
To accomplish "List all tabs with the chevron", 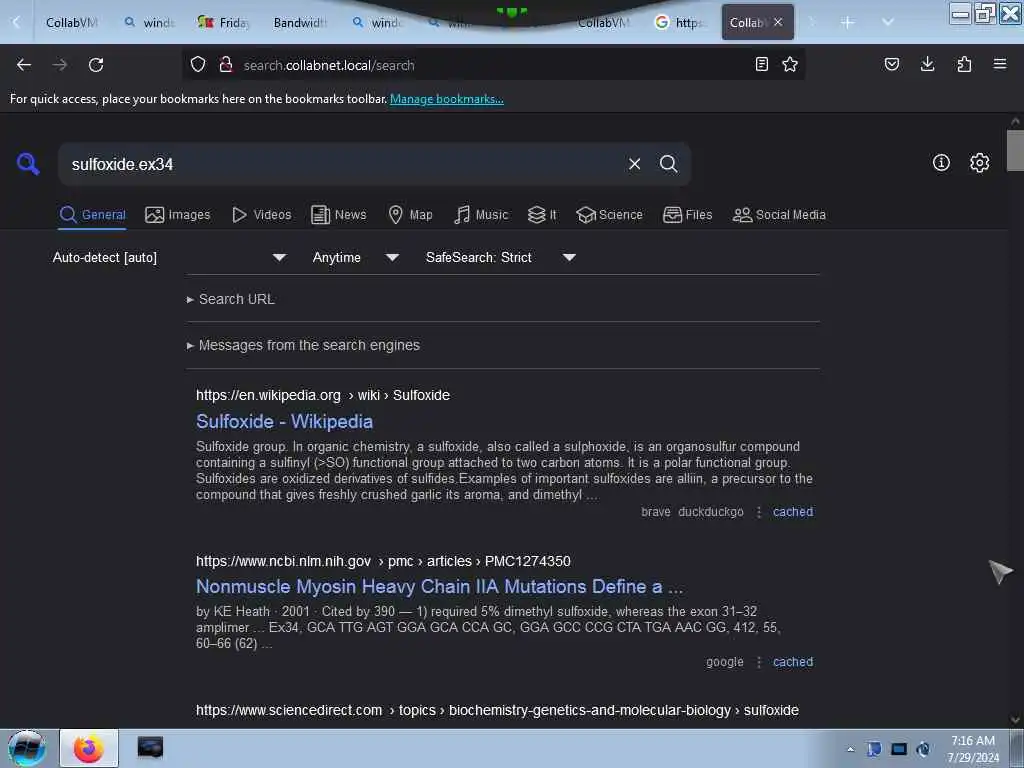I will point(888,22).
